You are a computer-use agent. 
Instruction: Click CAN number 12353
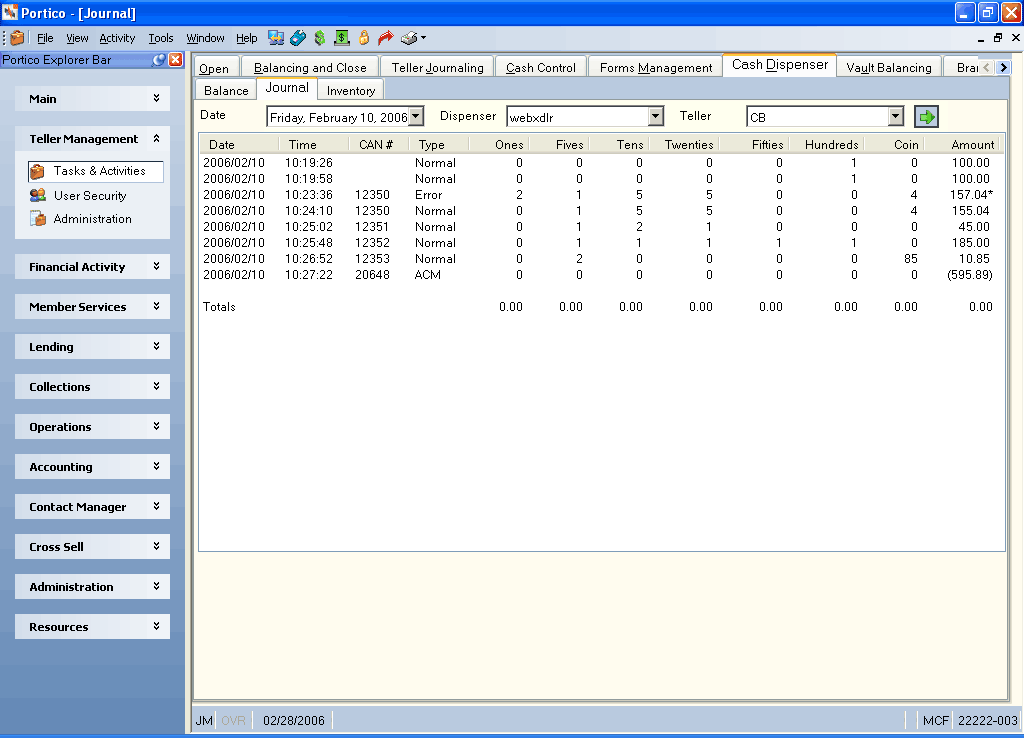(x=372, y=259)
